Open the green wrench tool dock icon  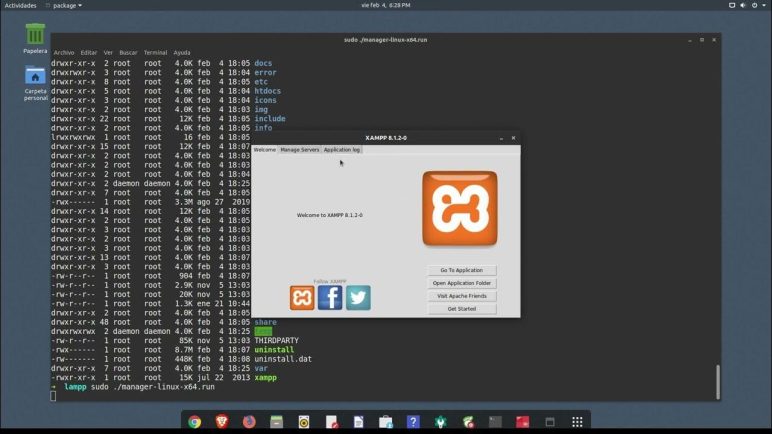click(441, 422)
